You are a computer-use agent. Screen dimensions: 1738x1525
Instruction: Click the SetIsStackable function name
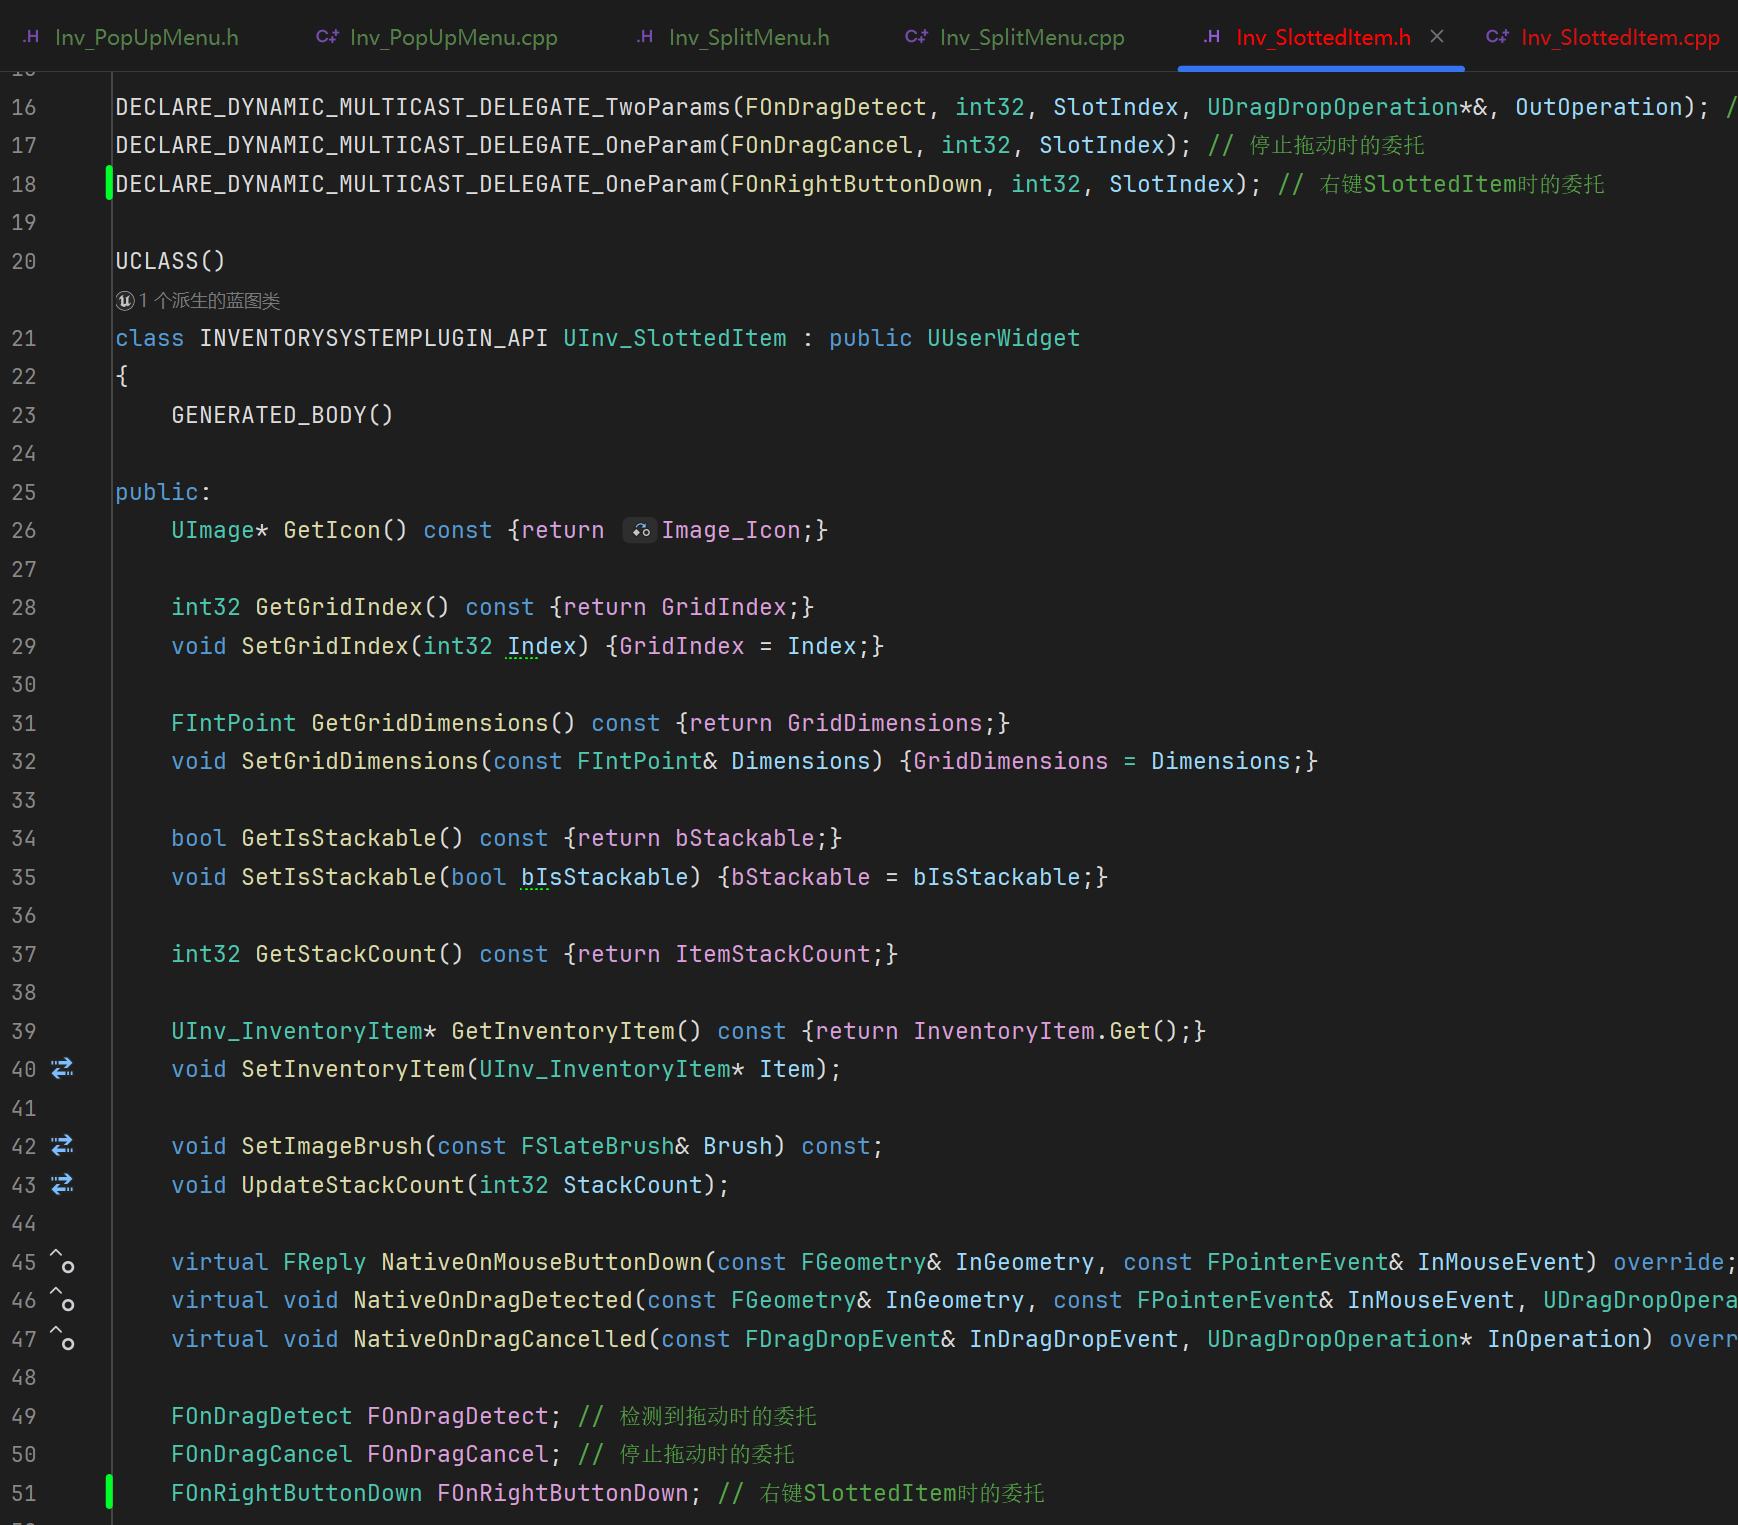point(339,877)
